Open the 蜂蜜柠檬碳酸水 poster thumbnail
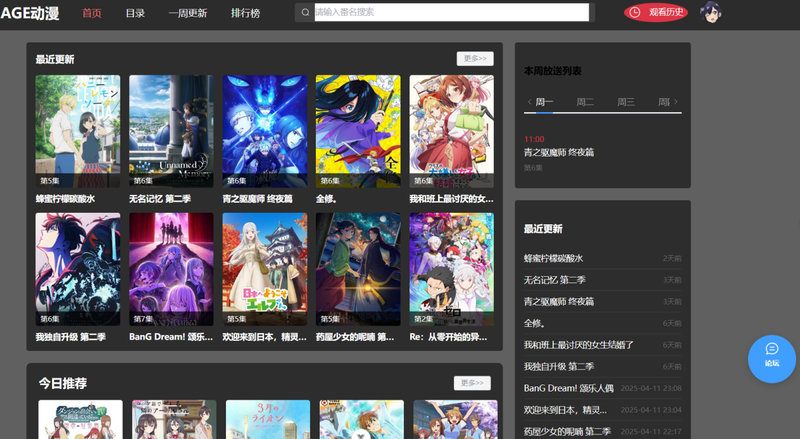 coord(78,131)
